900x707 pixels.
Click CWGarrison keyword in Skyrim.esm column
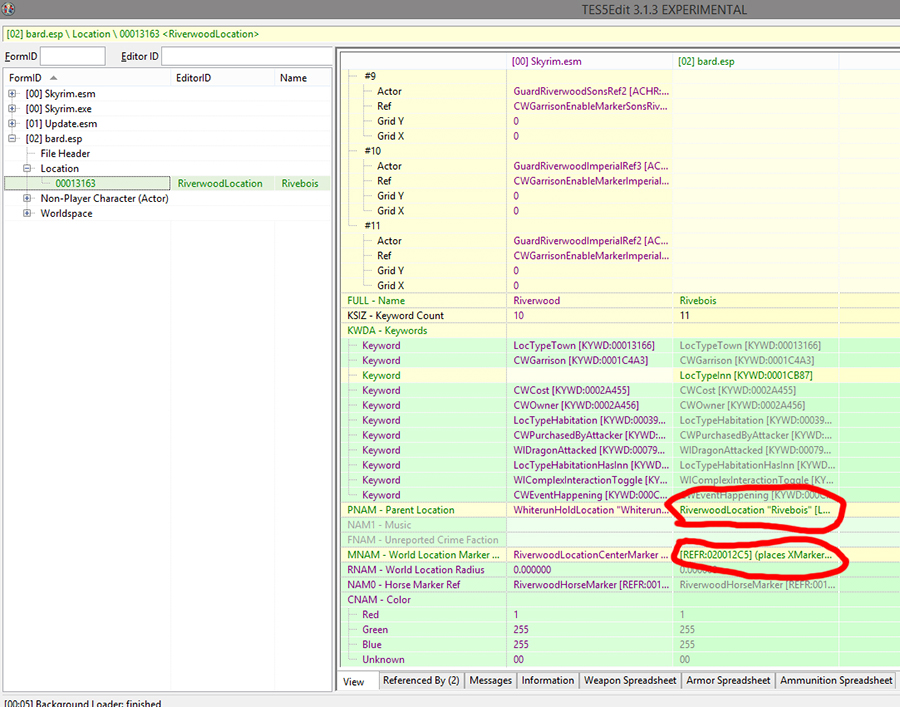(x=580, y=360)
